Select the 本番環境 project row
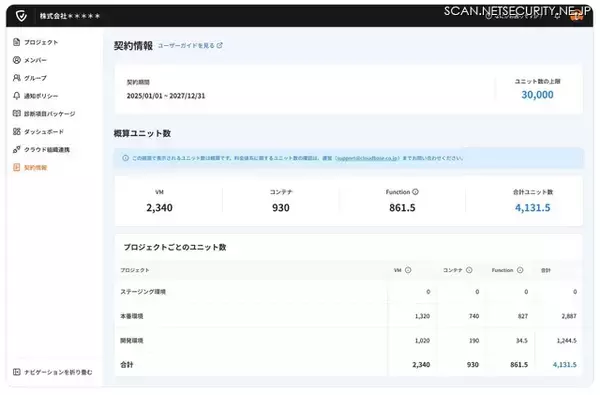Viewport: 600px width, 395px height. pos(348,316)
